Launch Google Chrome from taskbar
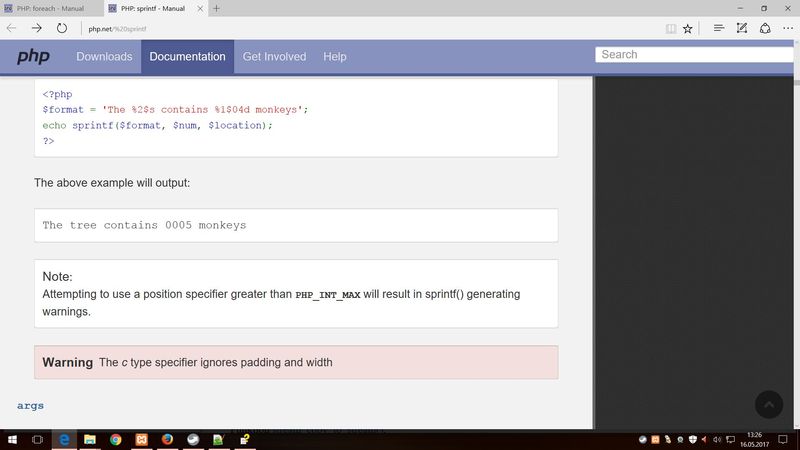Image resolution: width=800 pixels, height=450 pixels. 116,439
